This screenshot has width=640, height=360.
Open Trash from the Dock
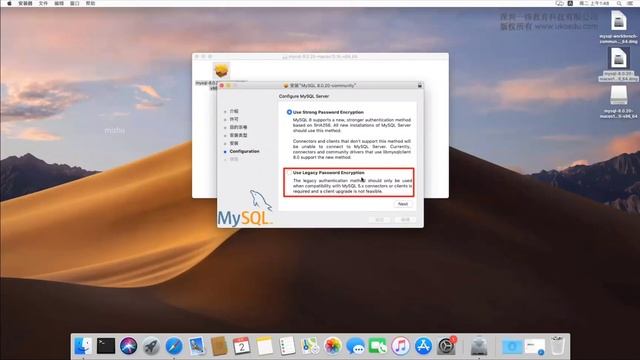pyautogui.click(x=557, y=346)
